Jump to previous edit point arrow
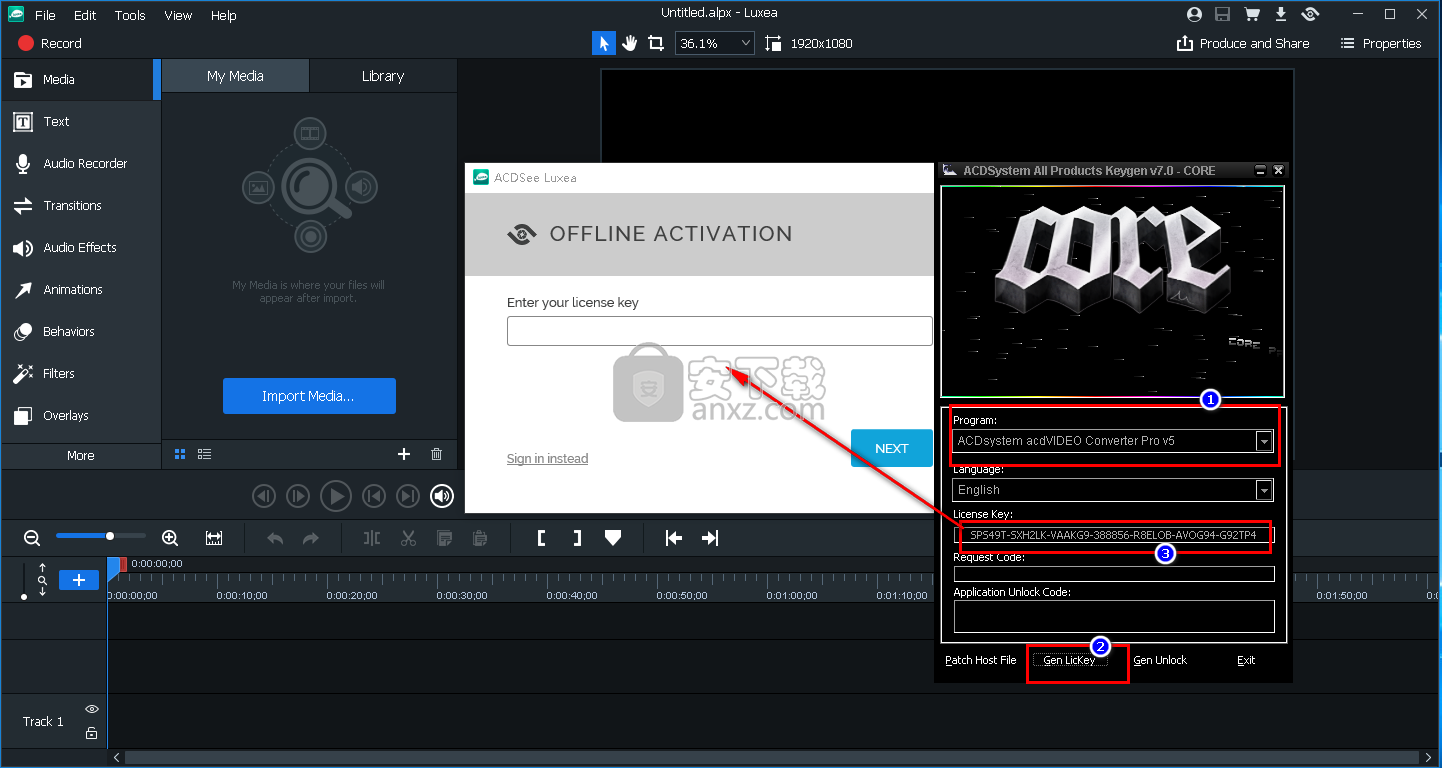The width and height of the screenshot is (1442, 768). (674, 538)
